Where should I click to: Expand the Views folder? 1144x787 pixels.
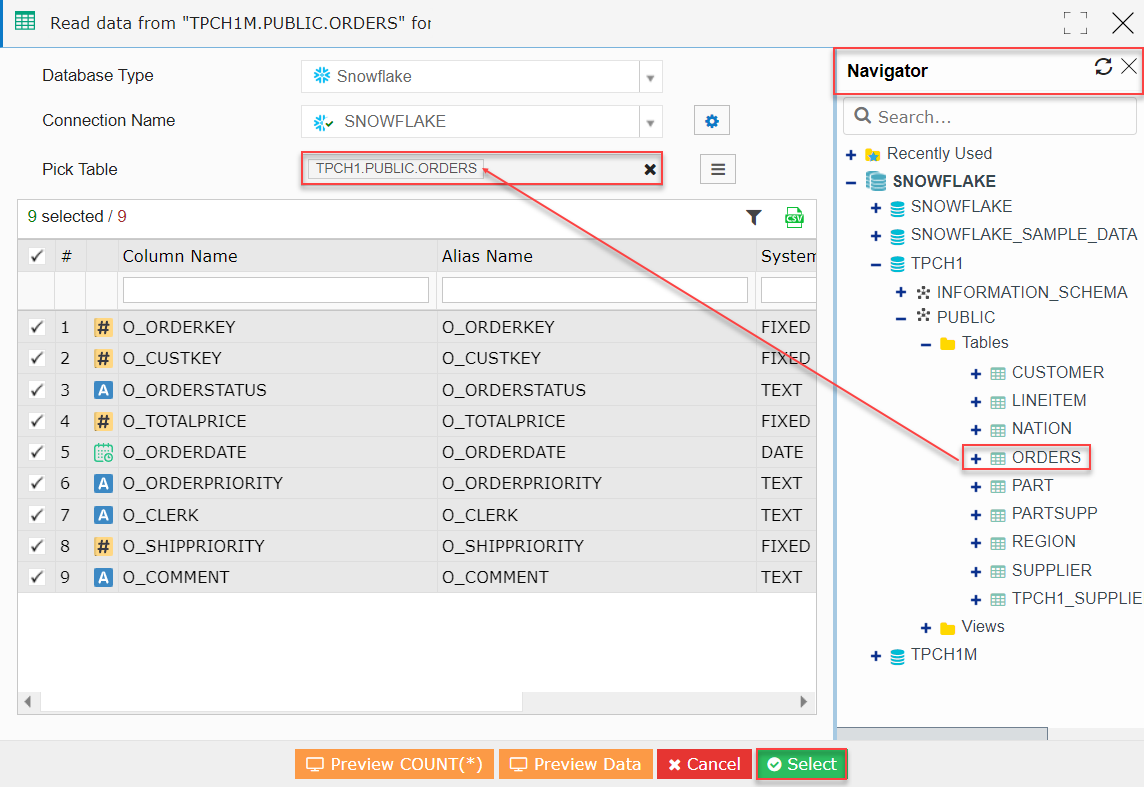pos(926,628)
